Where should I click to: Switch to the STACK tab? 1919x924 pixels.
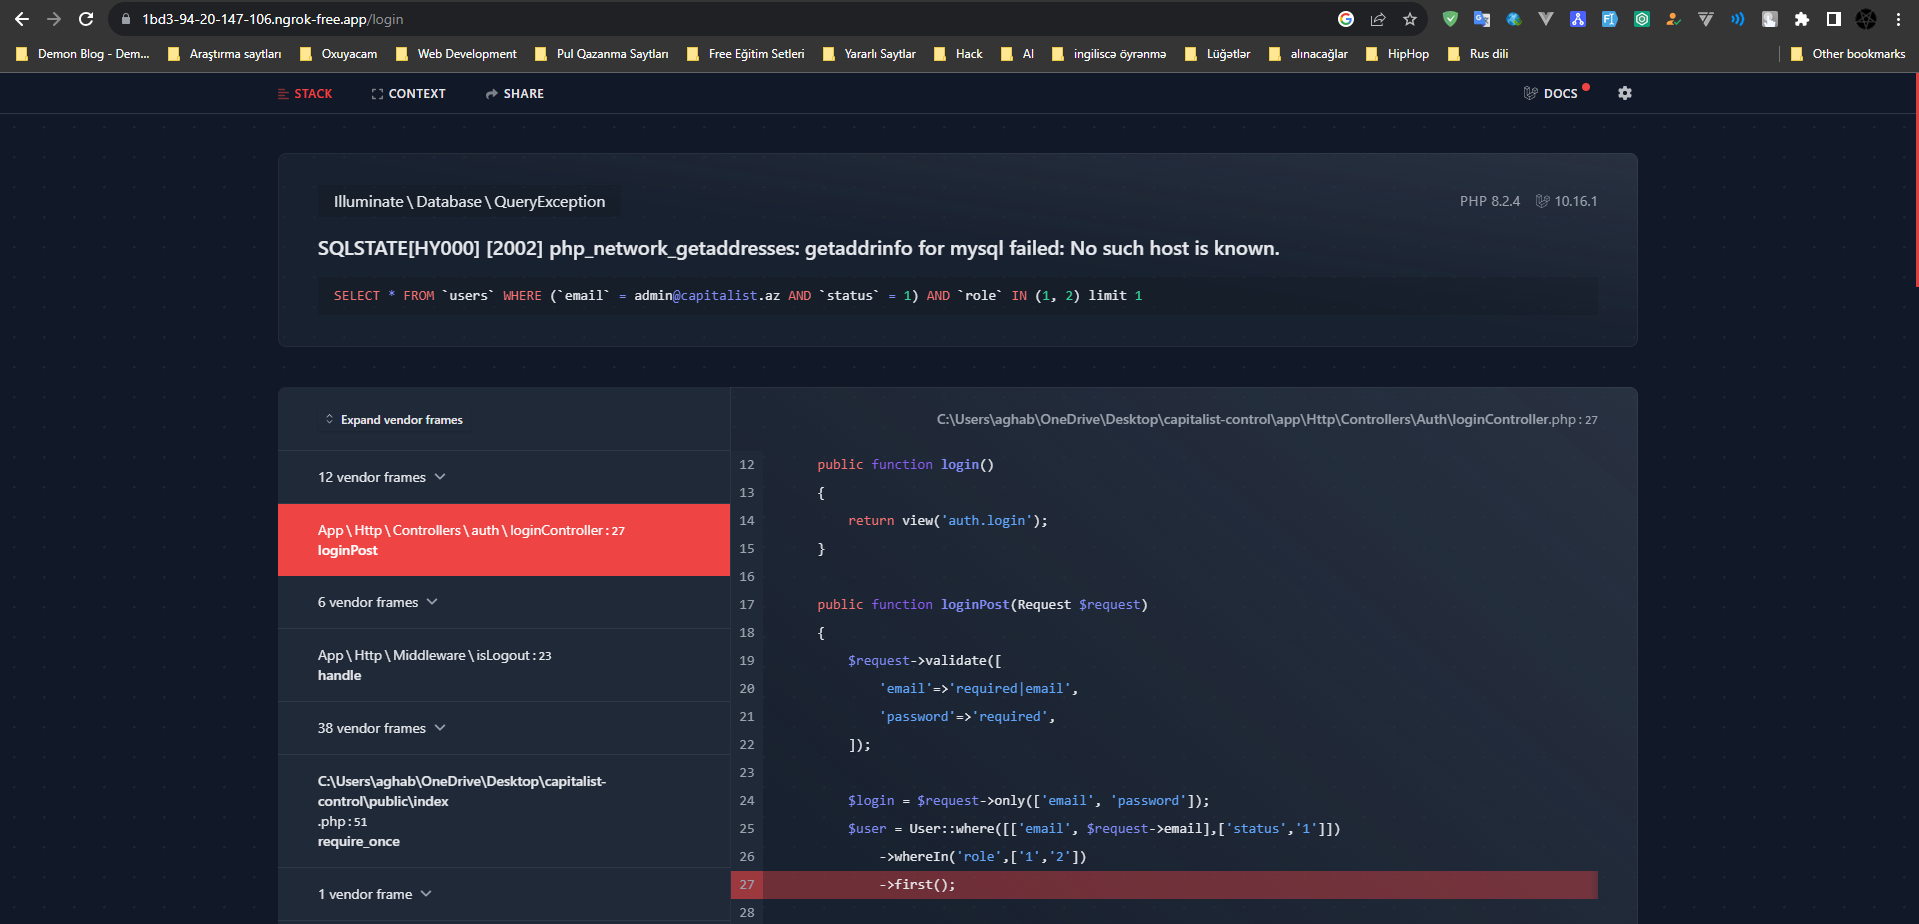(305, 93)
